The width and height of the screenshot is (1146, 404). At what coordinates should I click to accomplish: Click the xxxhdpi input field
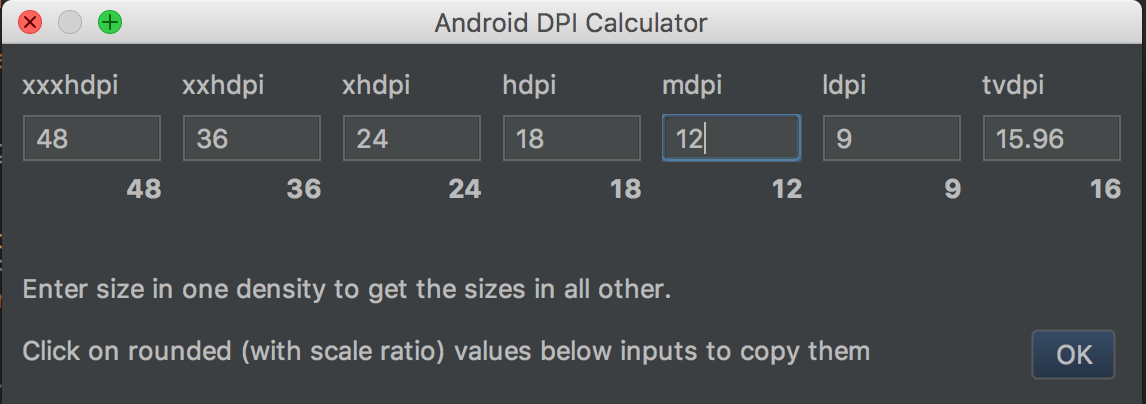(x=92, y=138)
